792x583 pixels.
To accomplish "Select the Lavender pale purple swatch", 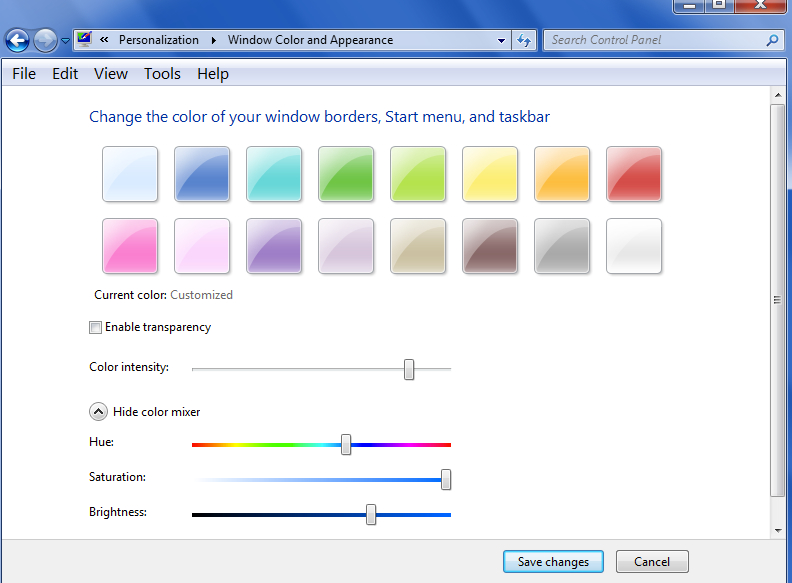I will [346, 246].
